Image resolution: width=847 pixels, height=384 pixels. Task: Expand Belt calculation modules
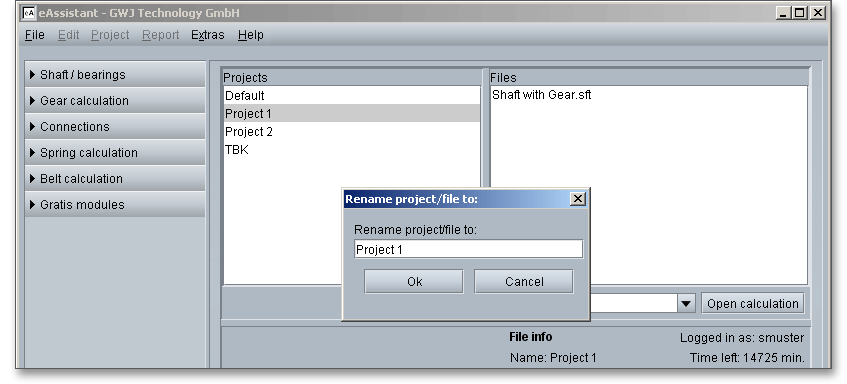pyautogui.click(x=115, y=178)
